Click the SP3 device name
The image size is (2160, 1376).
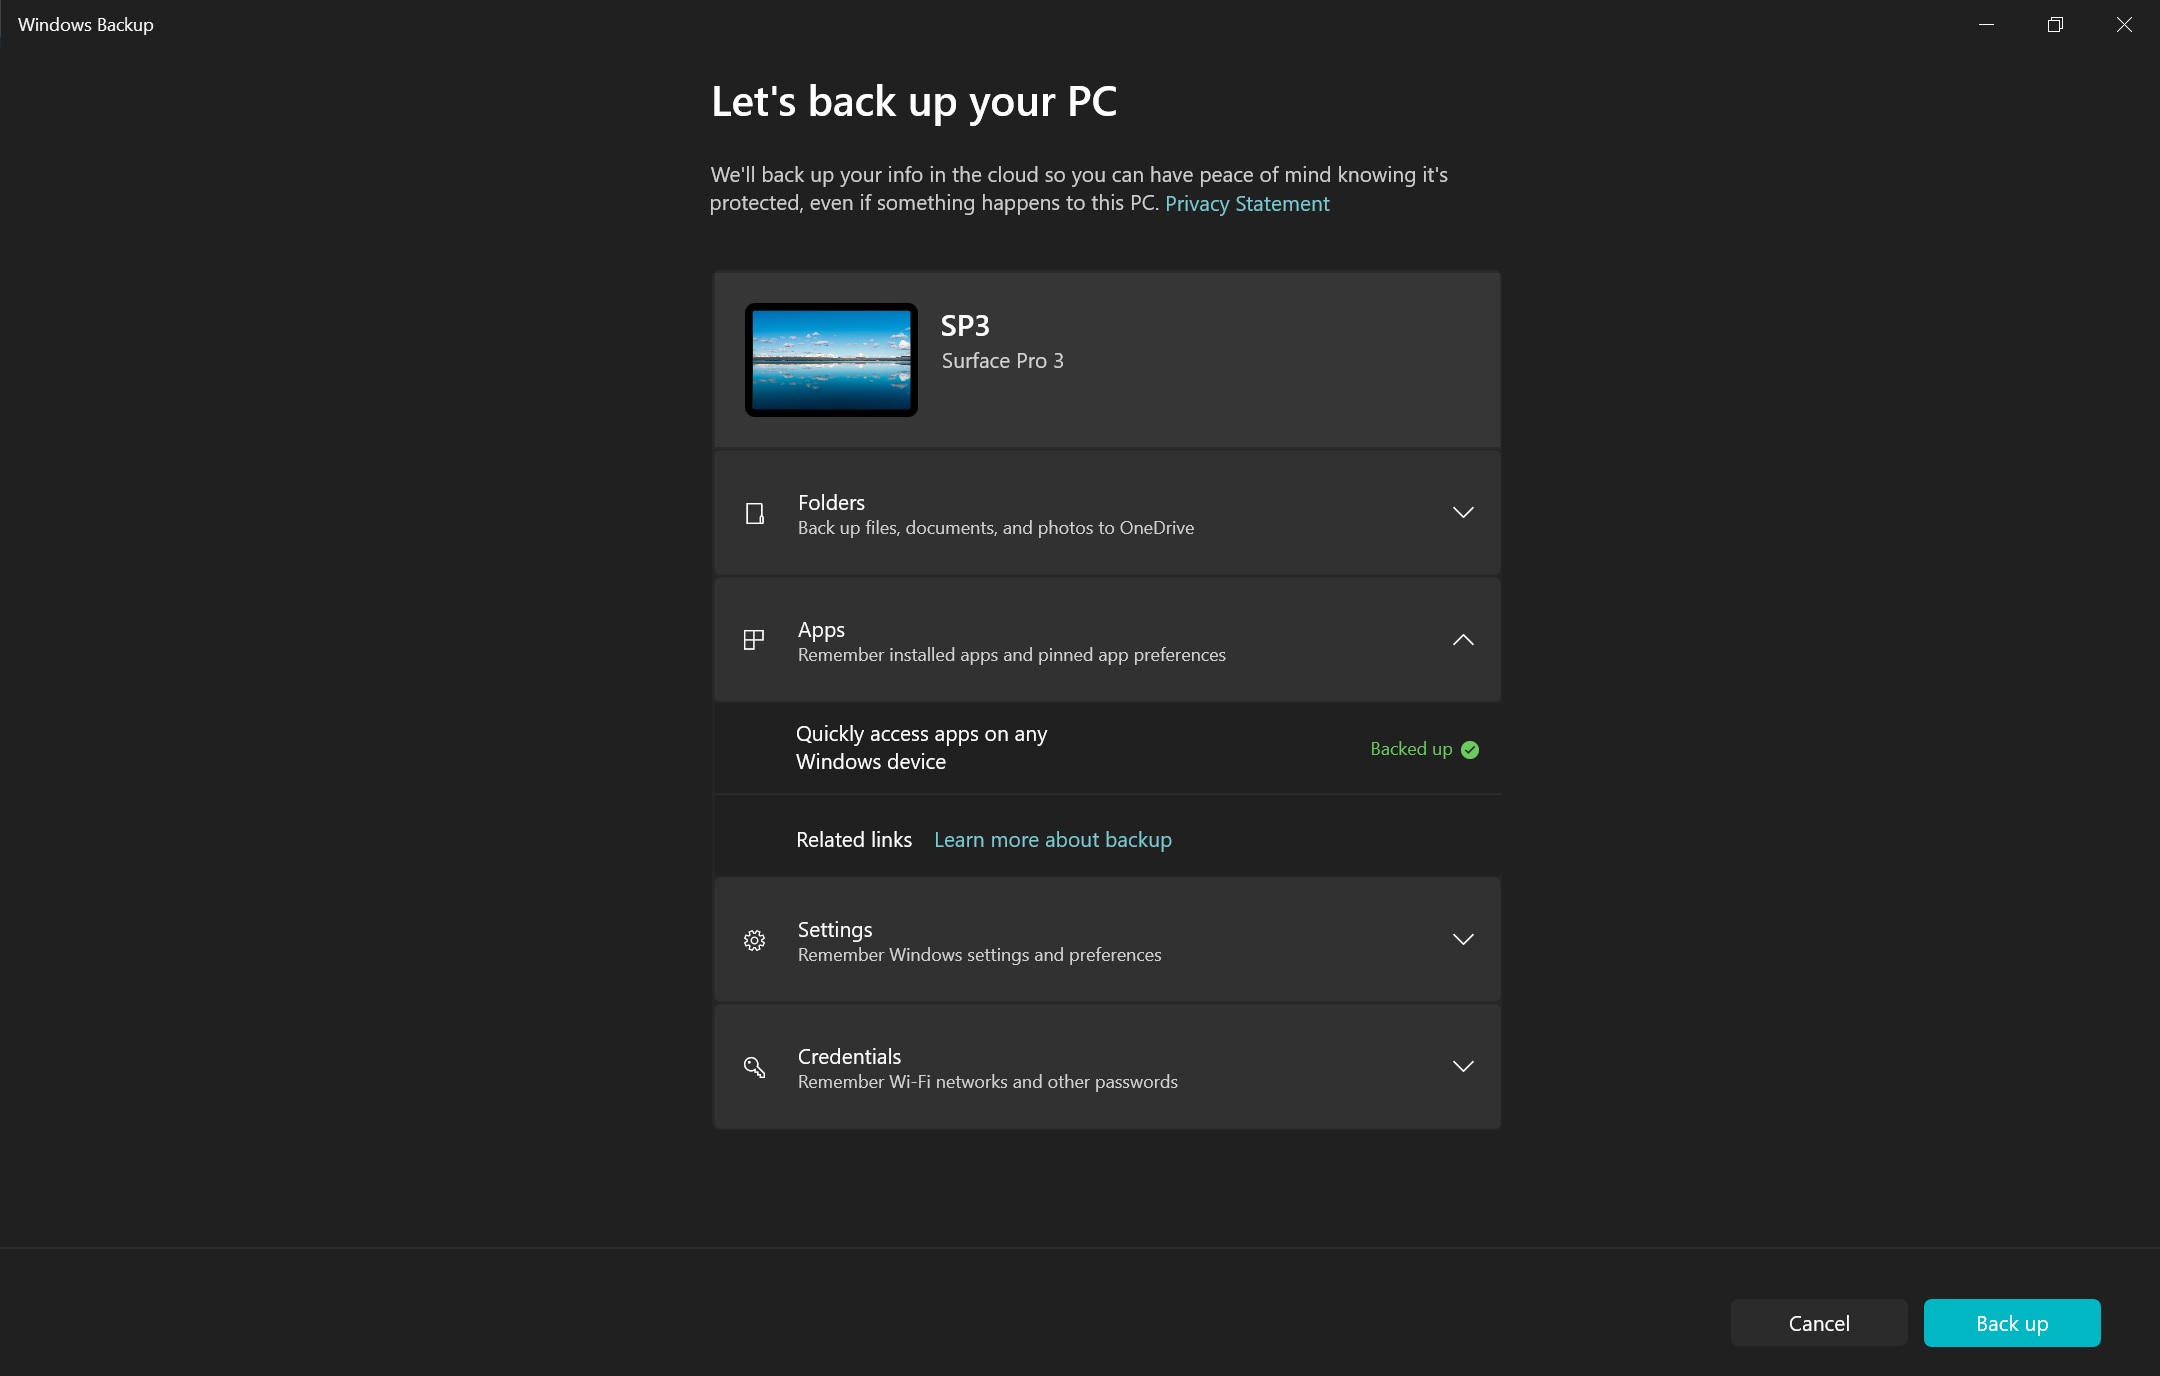(965, 326)
